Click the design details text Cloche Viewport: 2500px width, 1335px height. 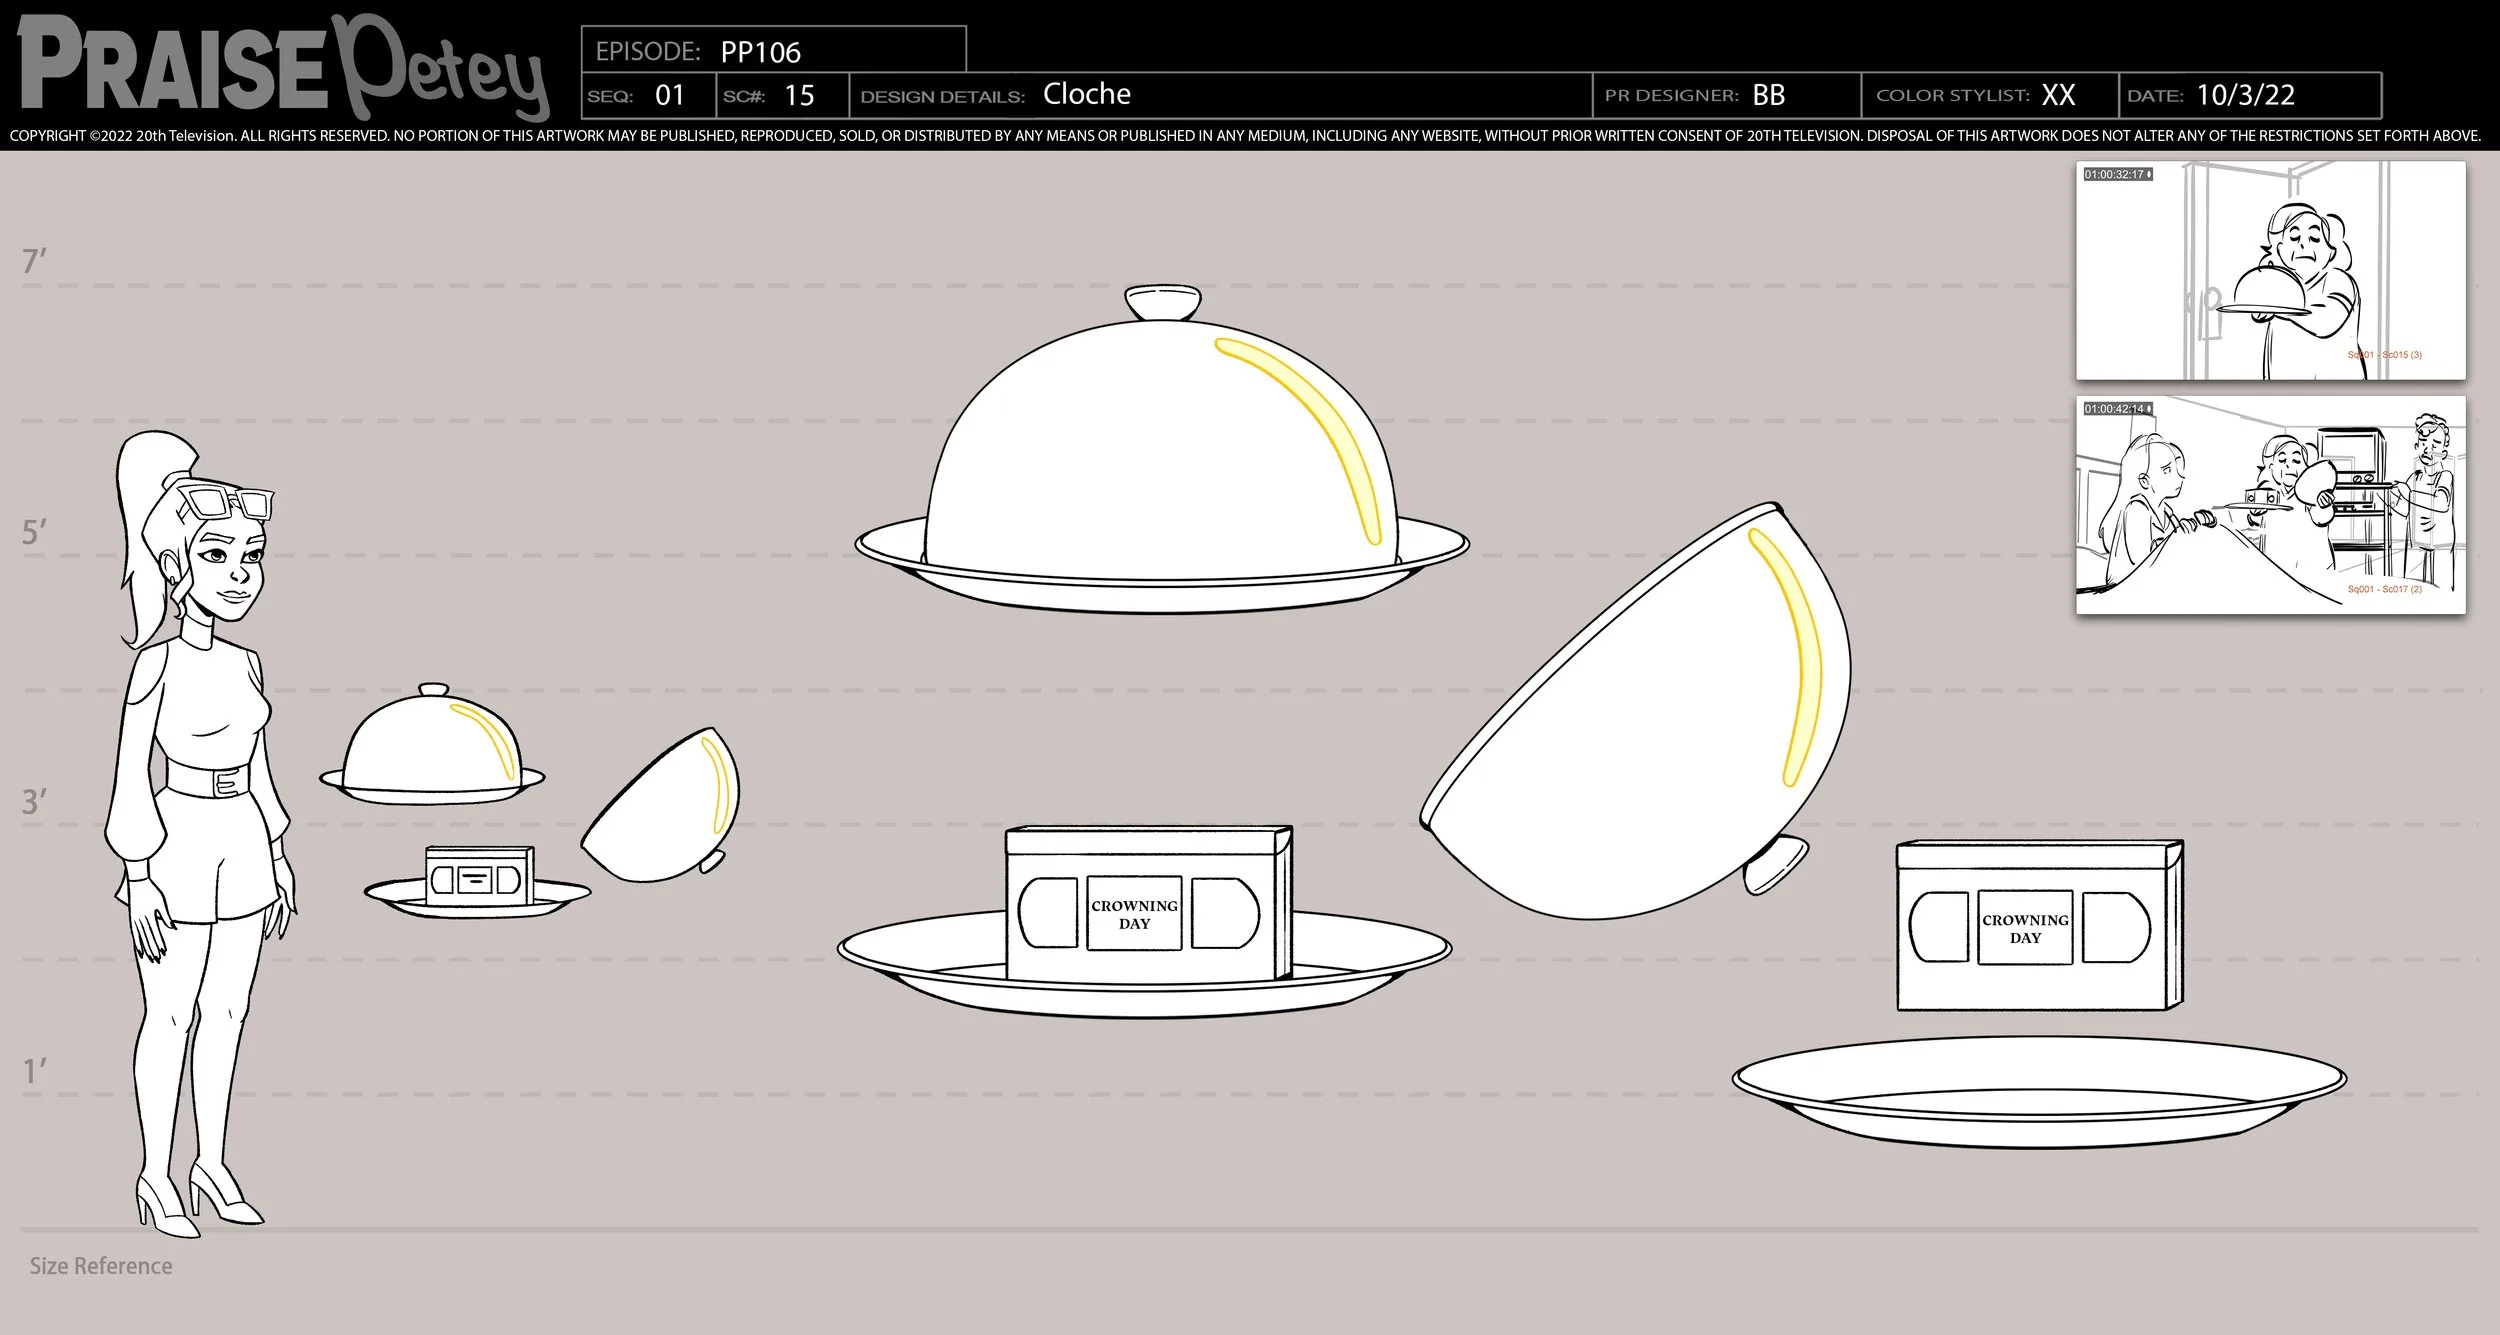[1087, 94]
